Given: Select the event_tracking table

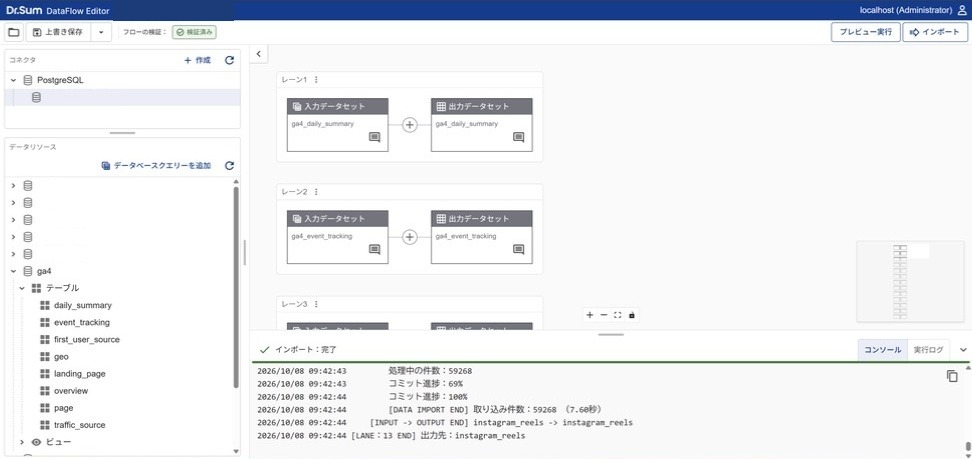Looking at the screenshot, I should [82, 323].
